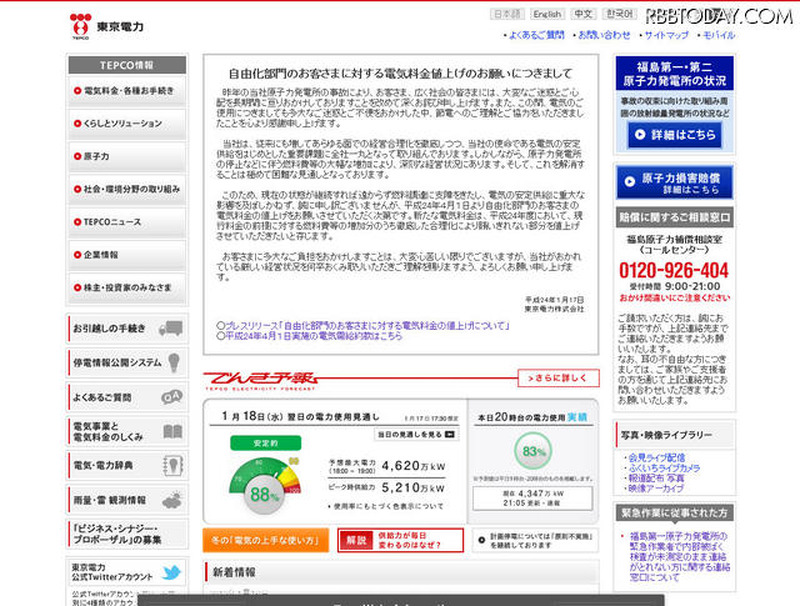The image size is (800, 606).
Task: Open rainfall and thunder observation cloud icon
Action: coord(172,500)
